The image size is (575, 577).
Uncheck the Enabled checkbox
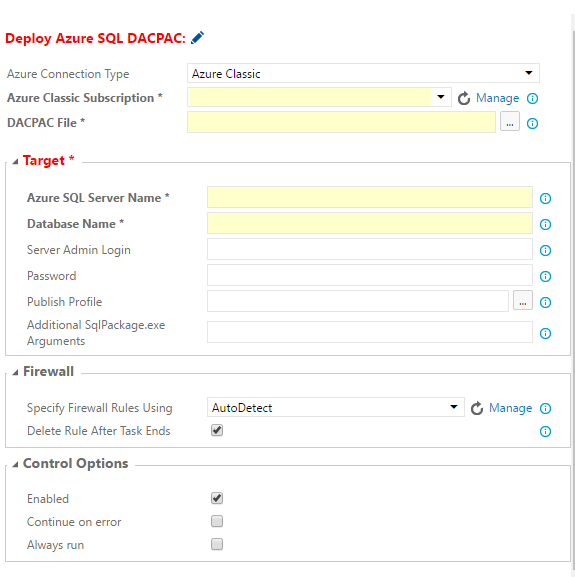point(217,498)
